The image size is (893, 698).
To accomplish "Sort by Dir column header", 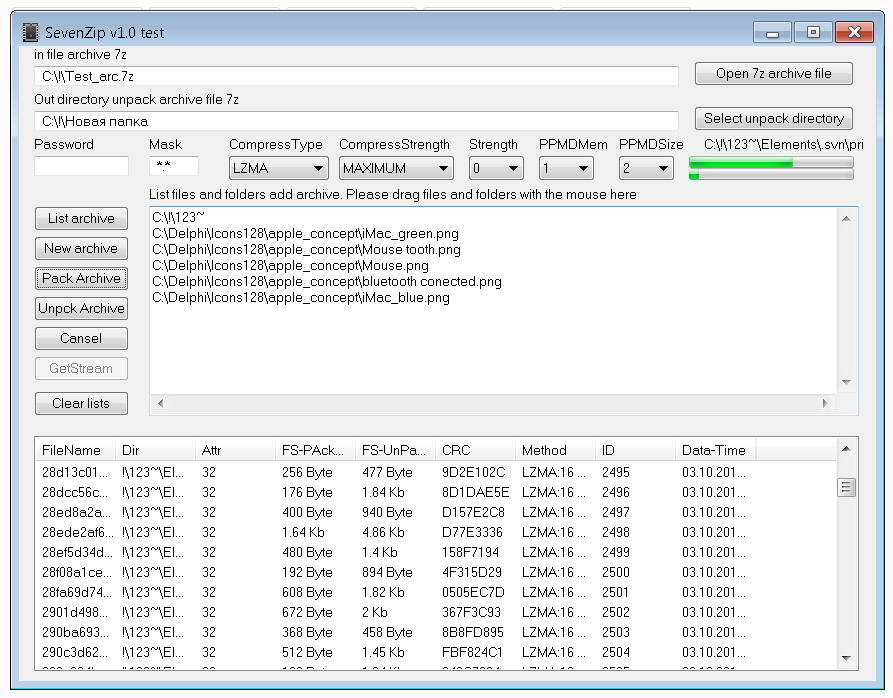I will (x=155, y=450).
